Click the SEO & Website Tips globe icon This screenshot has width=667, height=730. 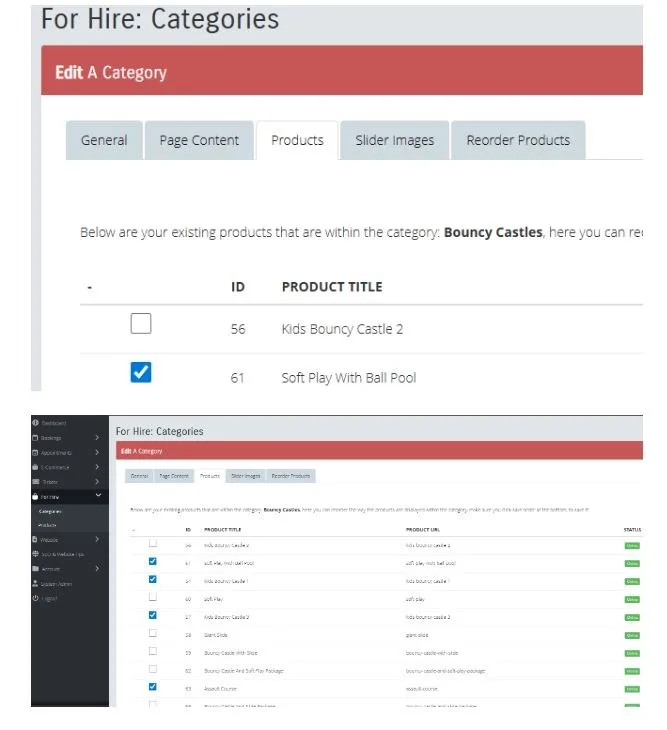point(35,554)
